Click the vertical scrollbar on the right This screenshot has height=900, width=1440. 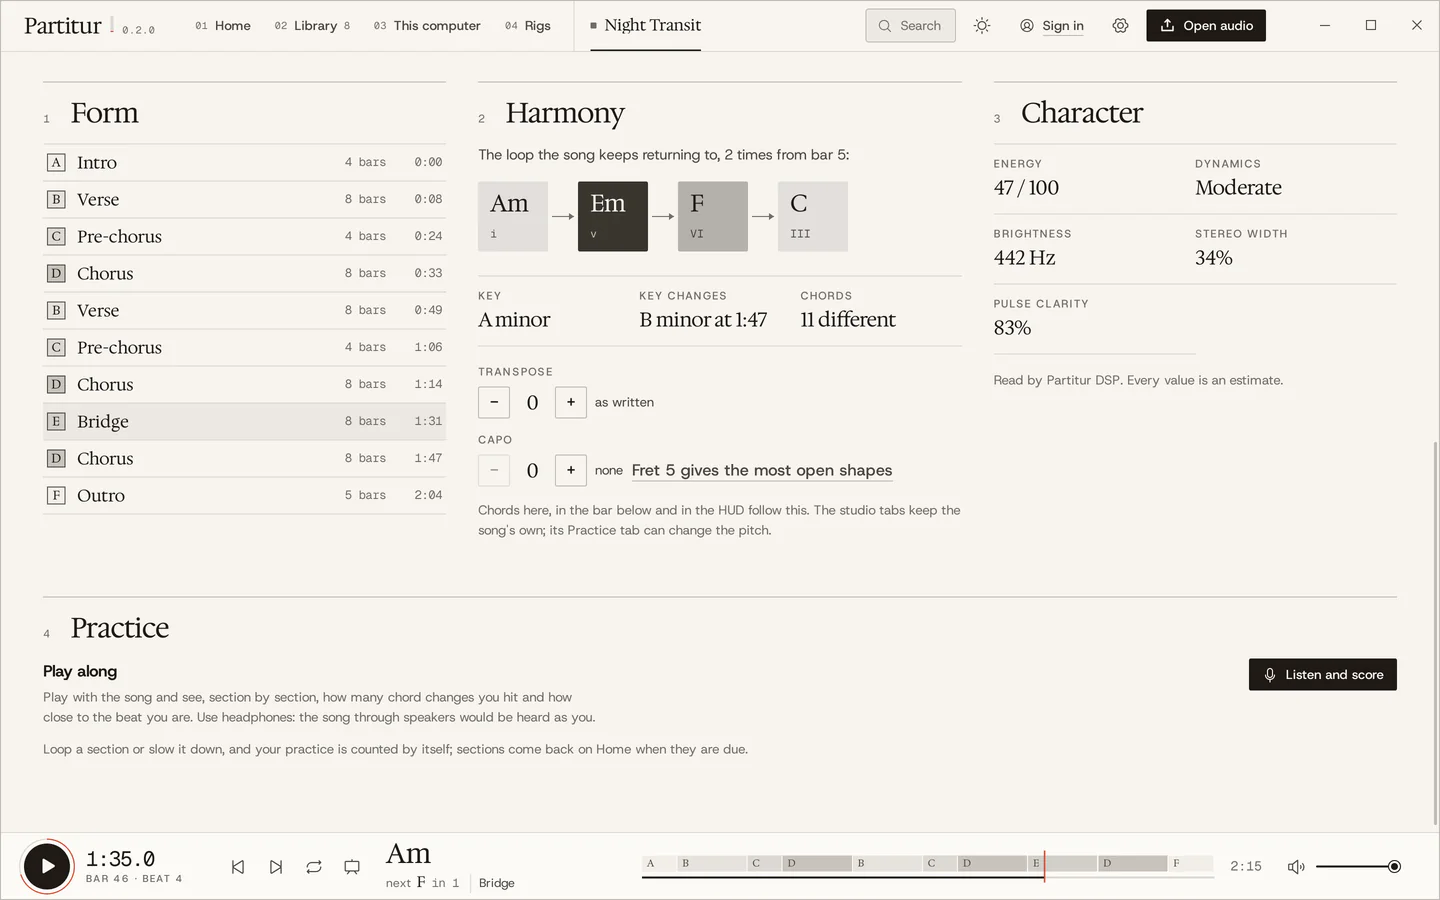[x=1436, y=632]
